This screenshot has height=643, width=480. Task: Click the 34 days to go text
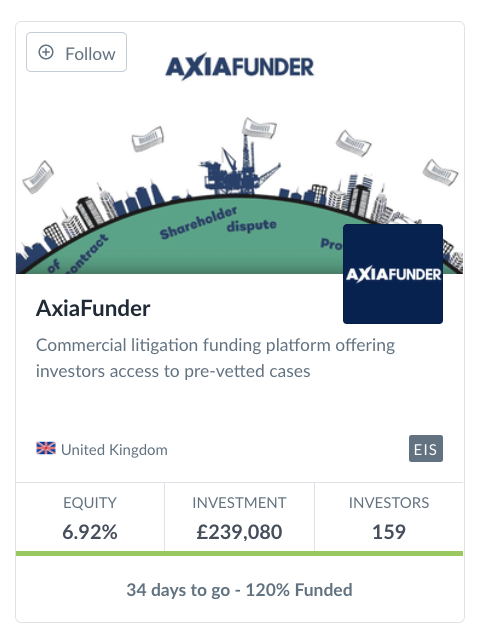click(178, 590)
